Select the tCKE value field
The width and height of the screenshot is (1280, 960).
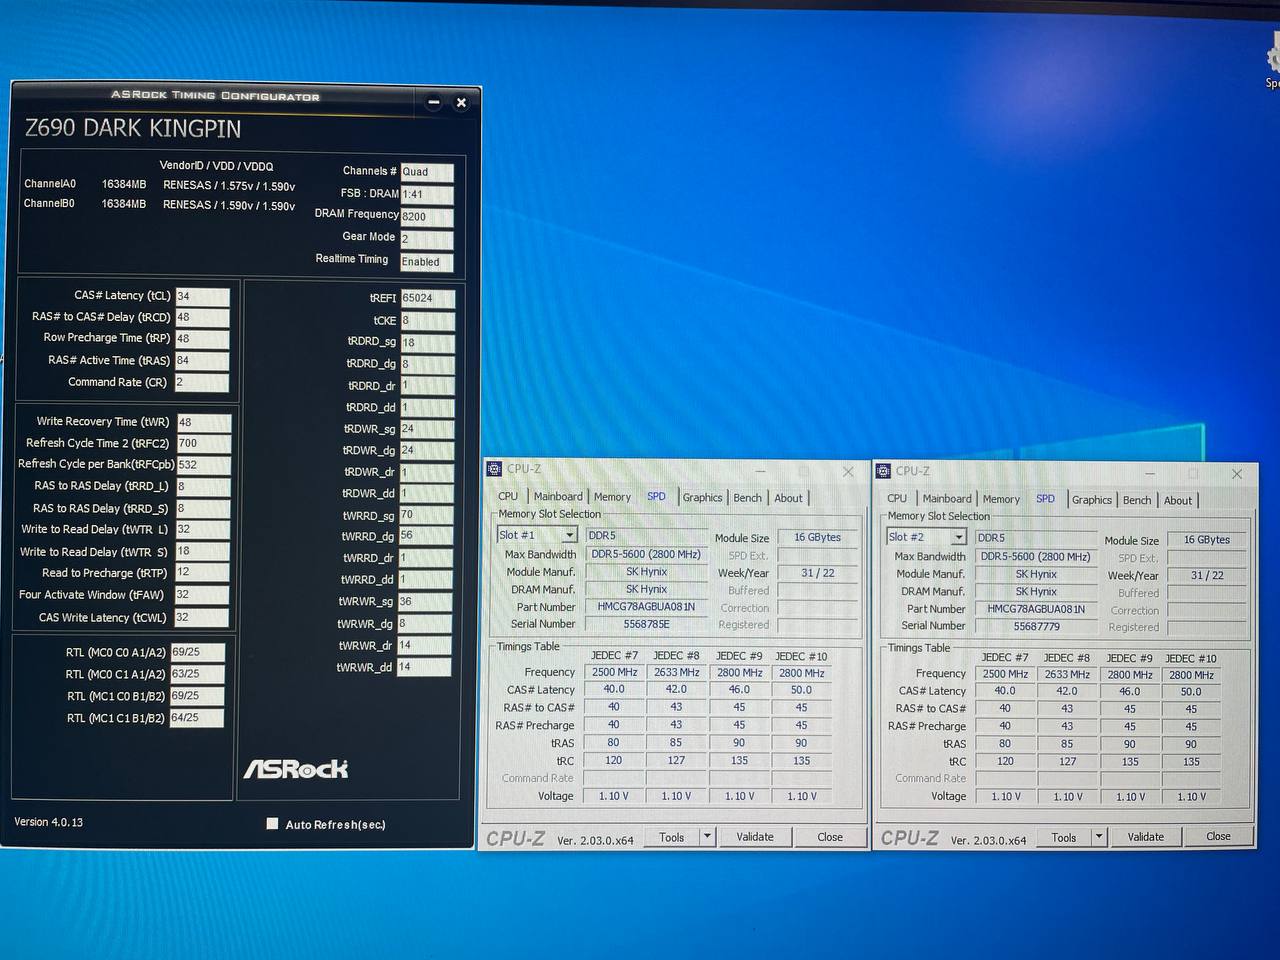tap(428, 321)
